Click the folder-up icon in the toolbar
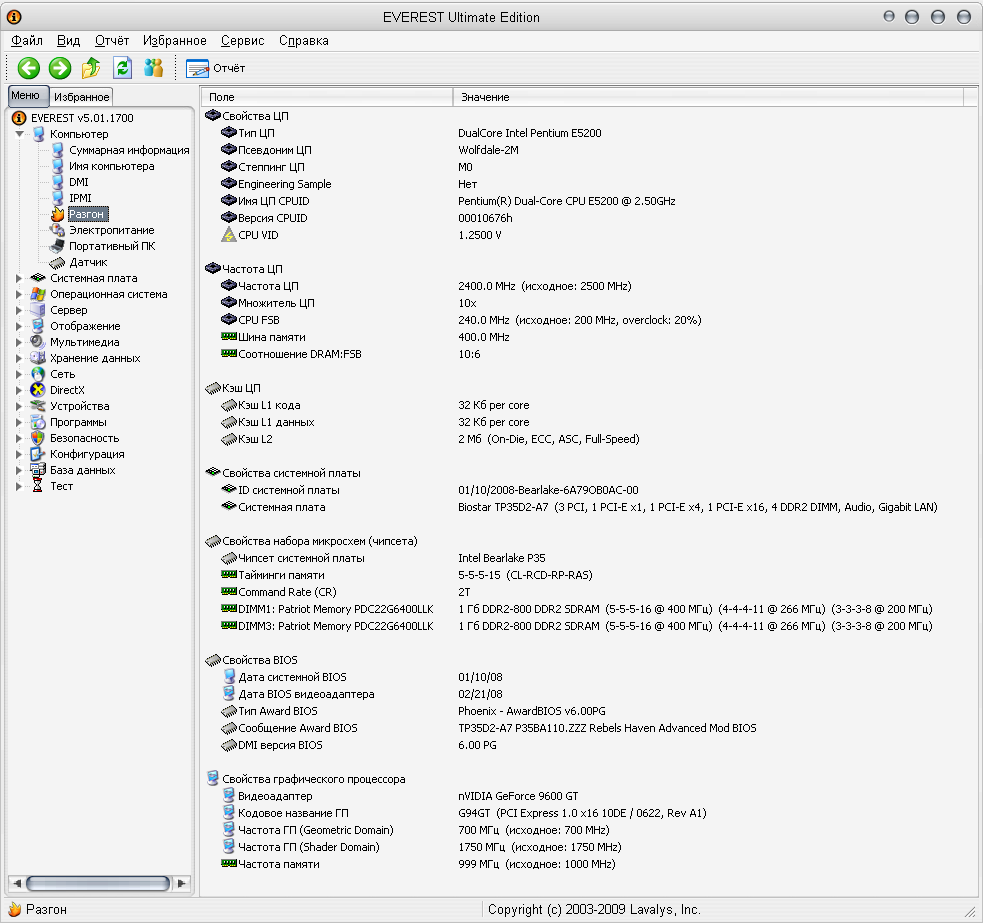Viewport: 983px width, 923px height. (90, 68)
